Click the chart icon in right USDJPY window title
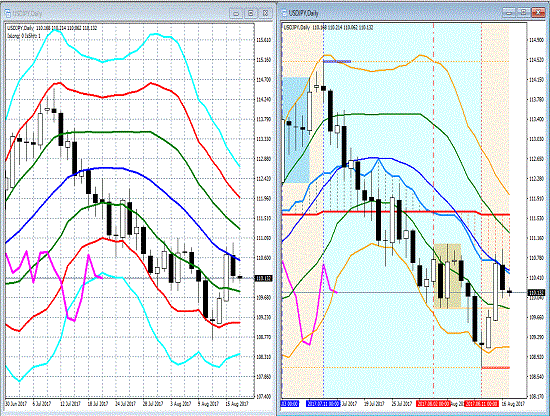The height and width of the screenshot is (416, 550). click(284, 13)
